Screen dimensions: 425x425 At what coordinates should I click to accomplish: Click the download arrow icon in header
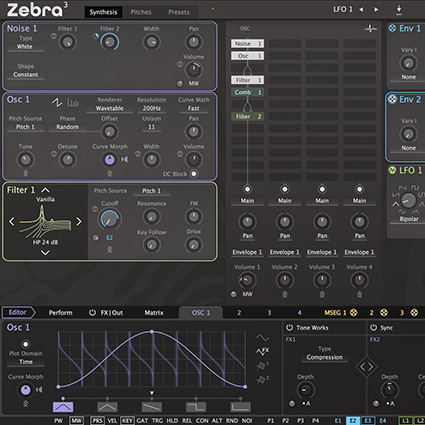point(399,9)
